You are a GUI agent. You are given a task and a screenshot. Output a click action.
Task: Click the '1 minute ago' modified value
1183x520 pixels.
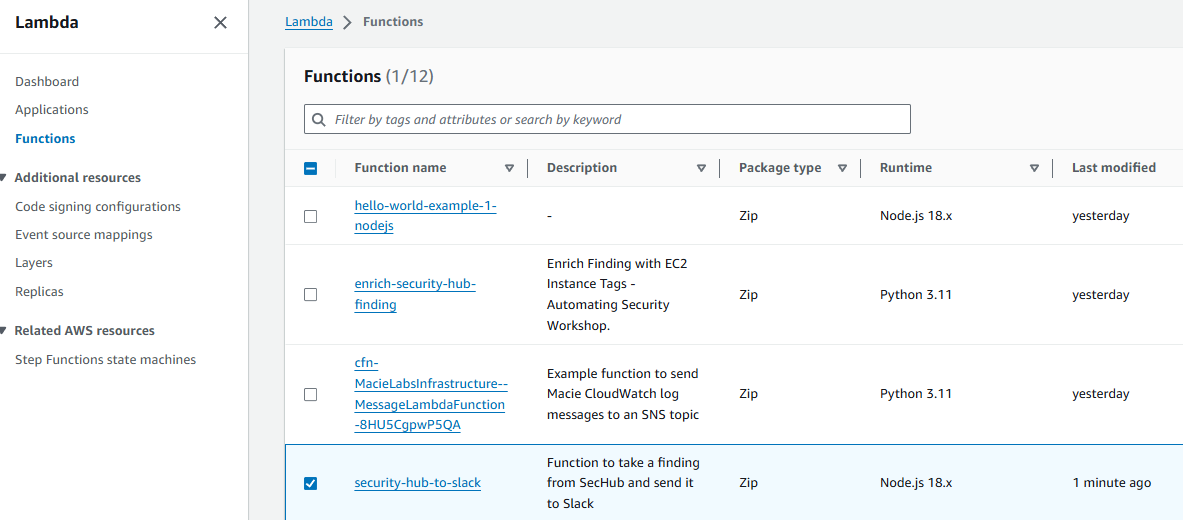(1112, 483)
